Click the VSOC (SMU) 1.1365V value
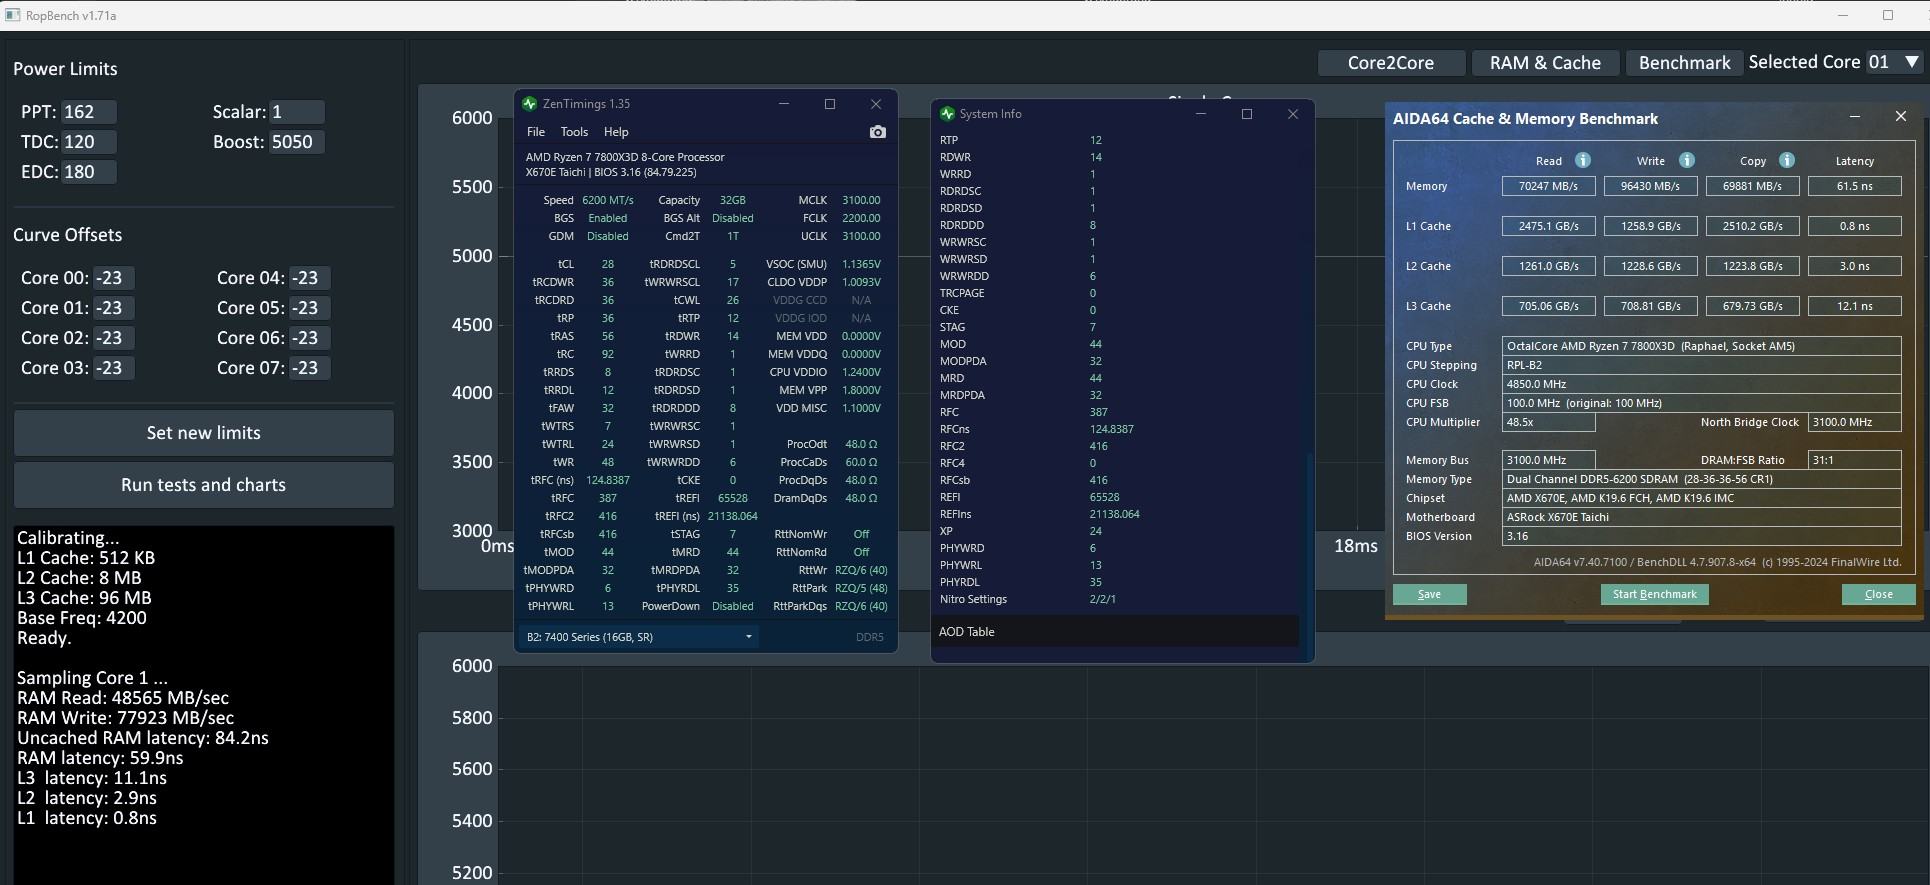The width and height of the screenshot is (1930, 885). 861,264
